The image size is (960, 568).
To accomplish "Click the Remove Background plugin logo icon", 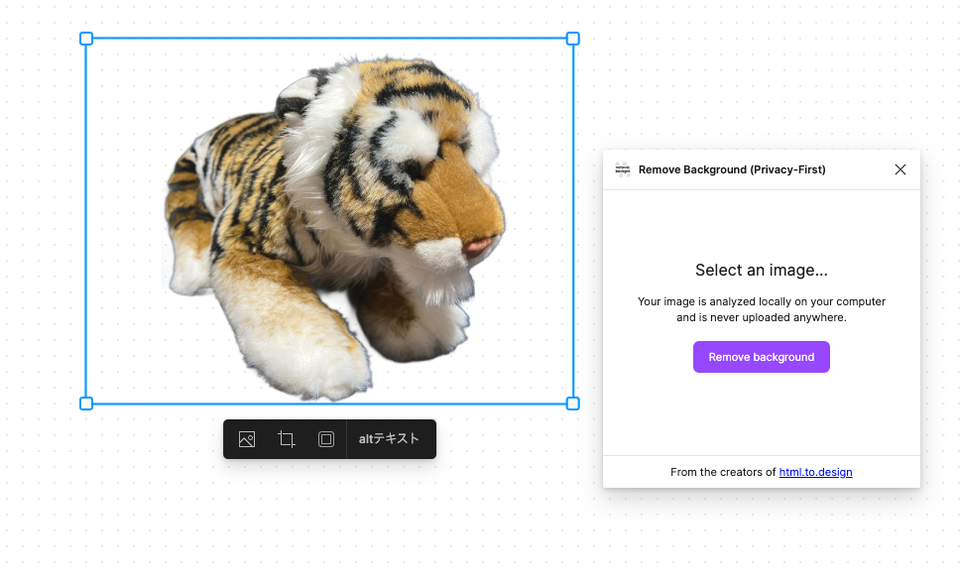I will click(623, 170).
